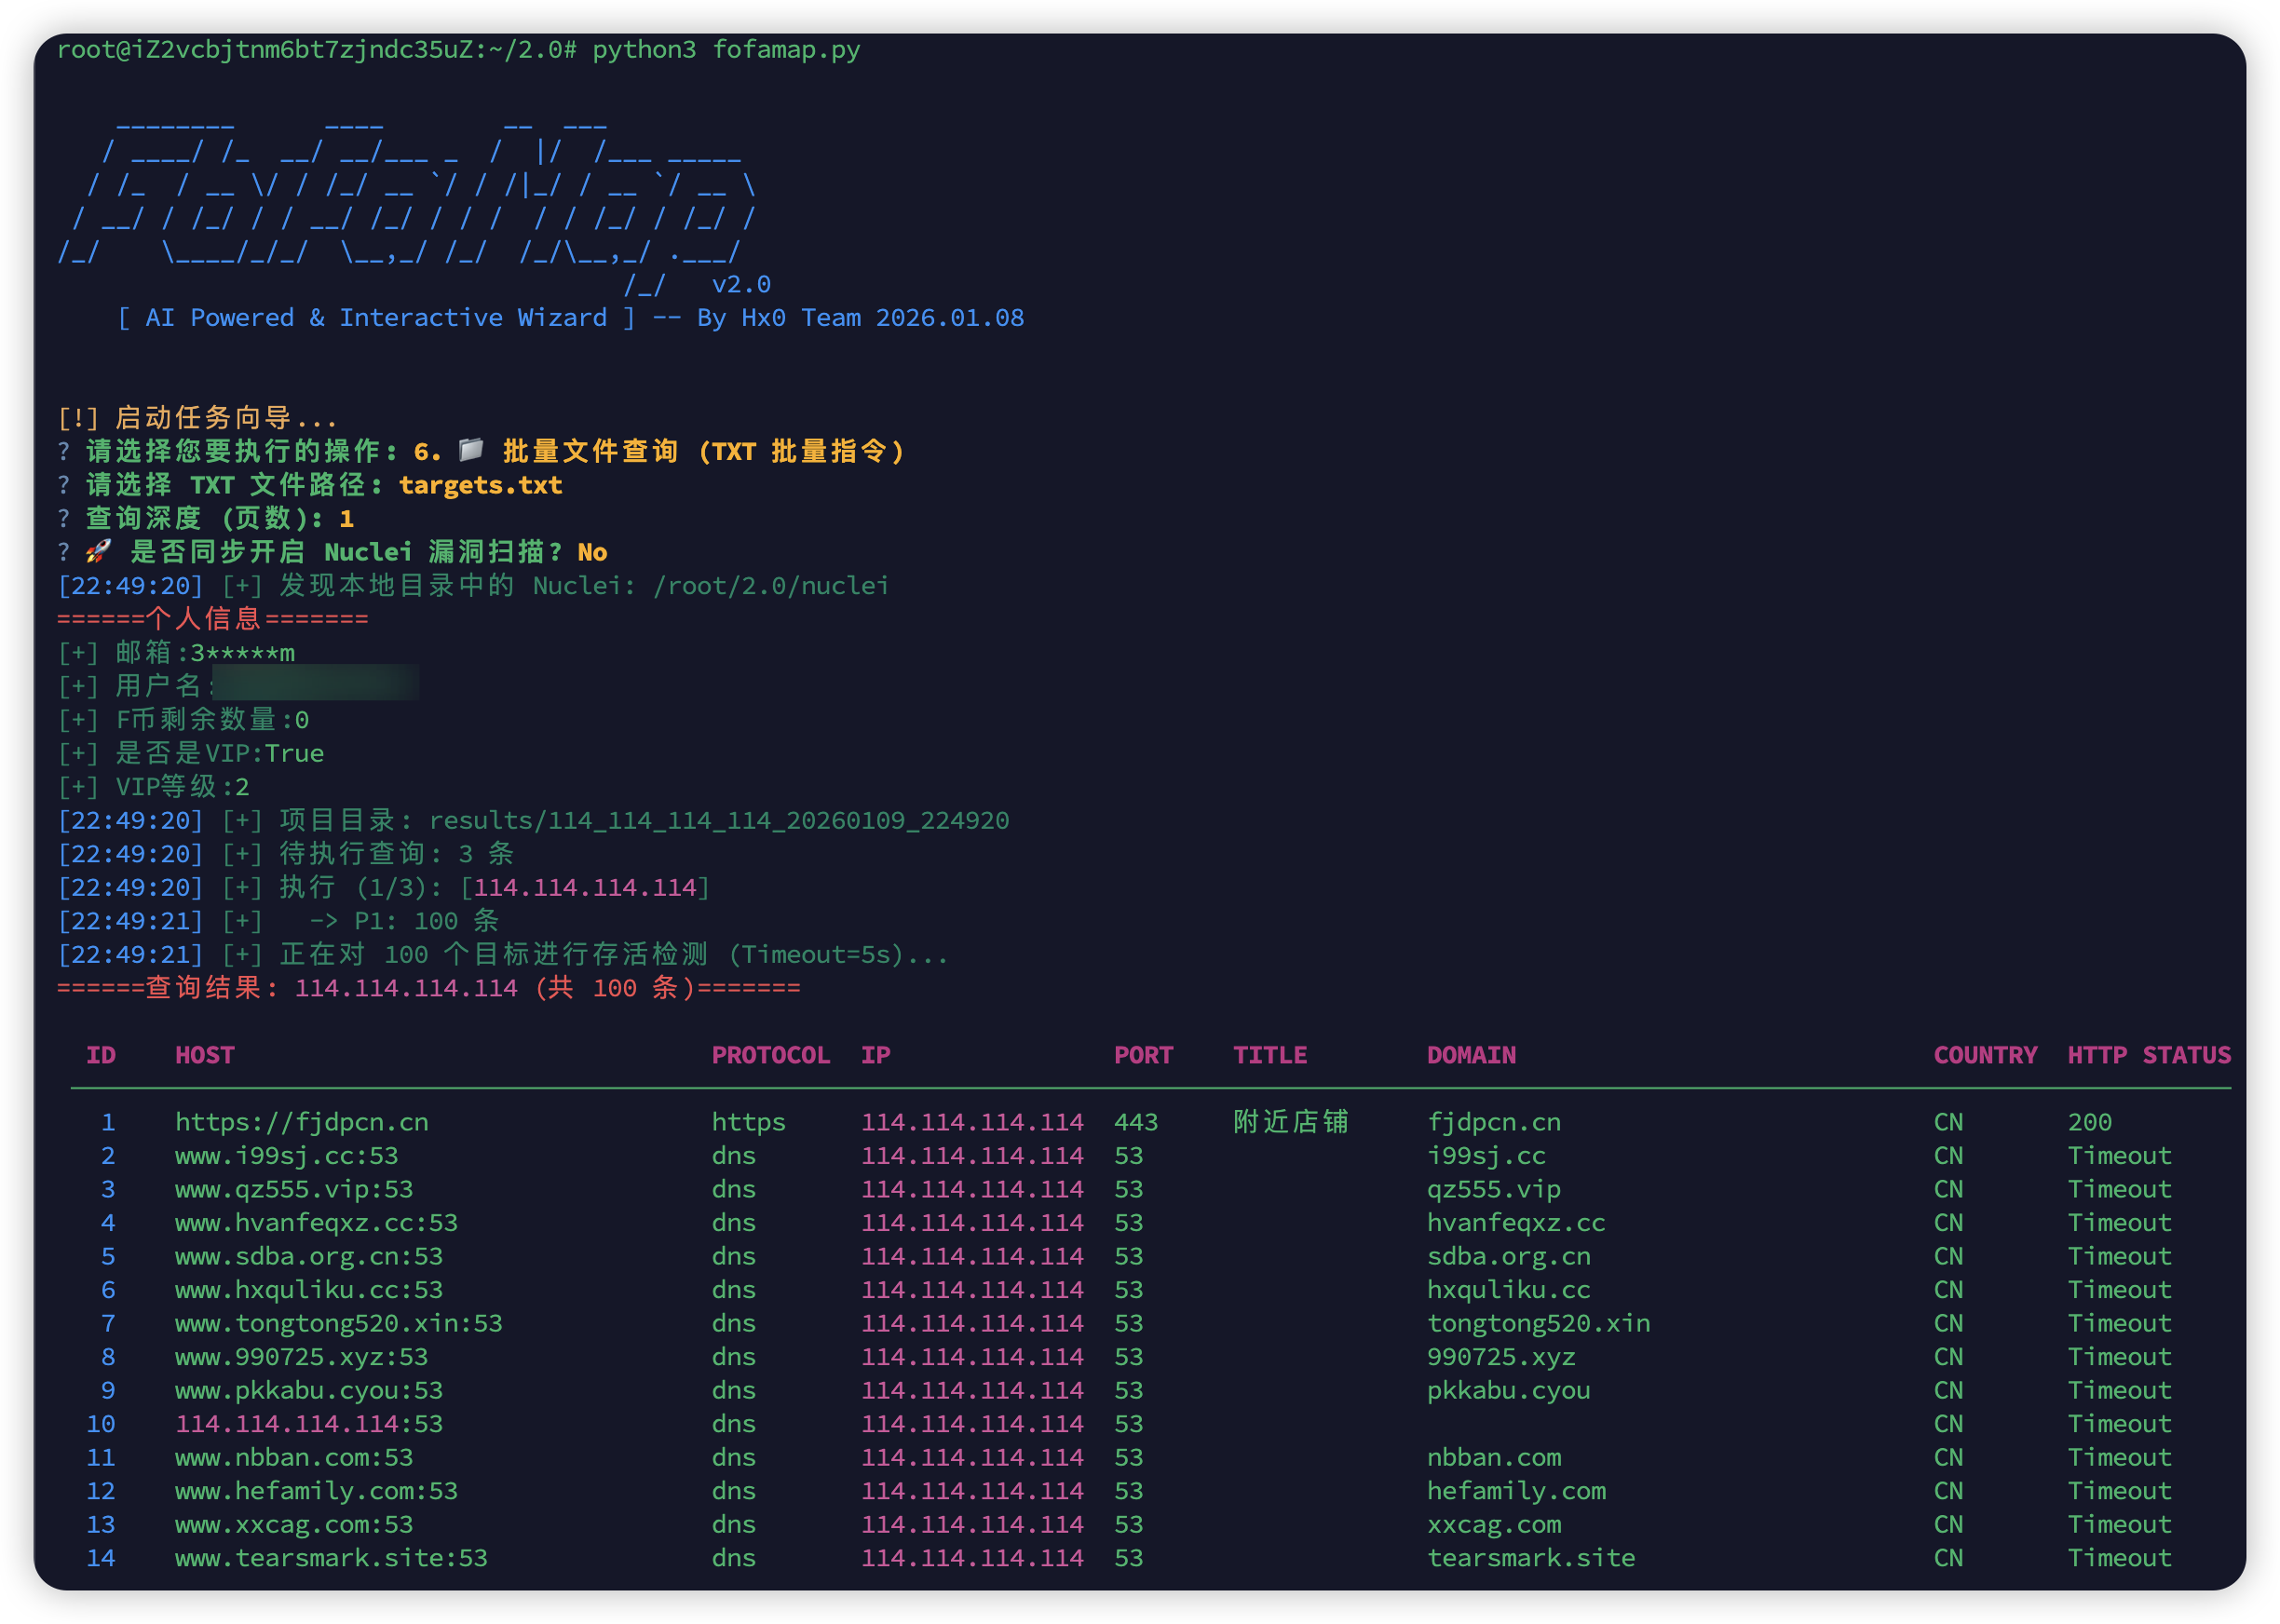Click the targets.txt file path answer
The width and height of the screenshot is (2280, 1624).
tap(480, 485)
